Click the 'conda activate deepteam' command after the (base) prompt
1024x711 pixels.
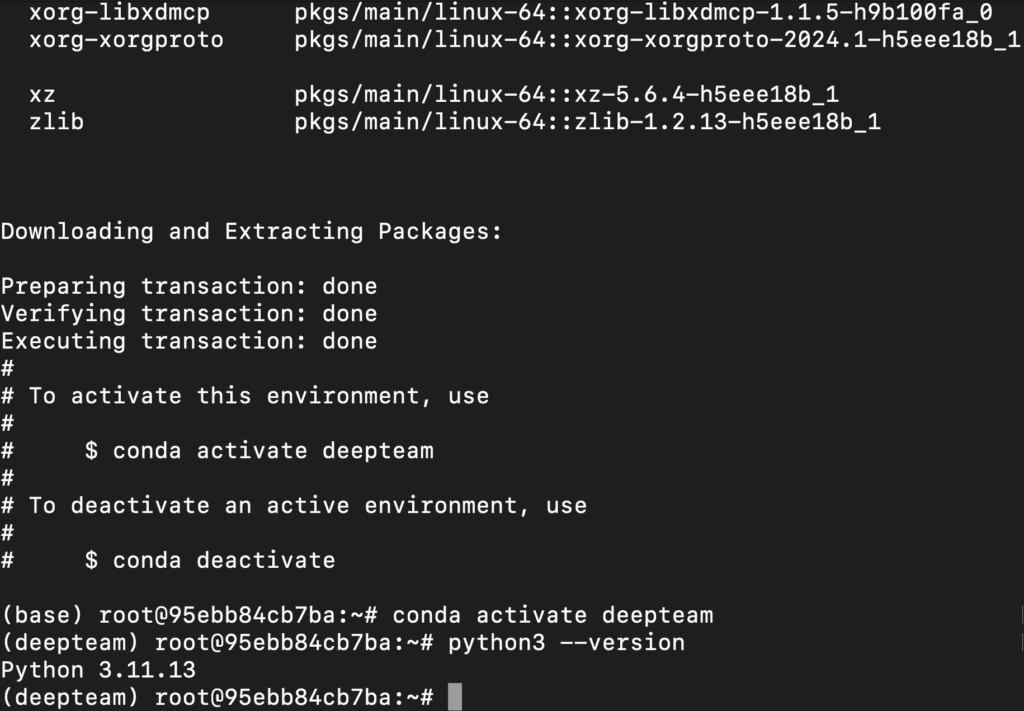(552, 615)
